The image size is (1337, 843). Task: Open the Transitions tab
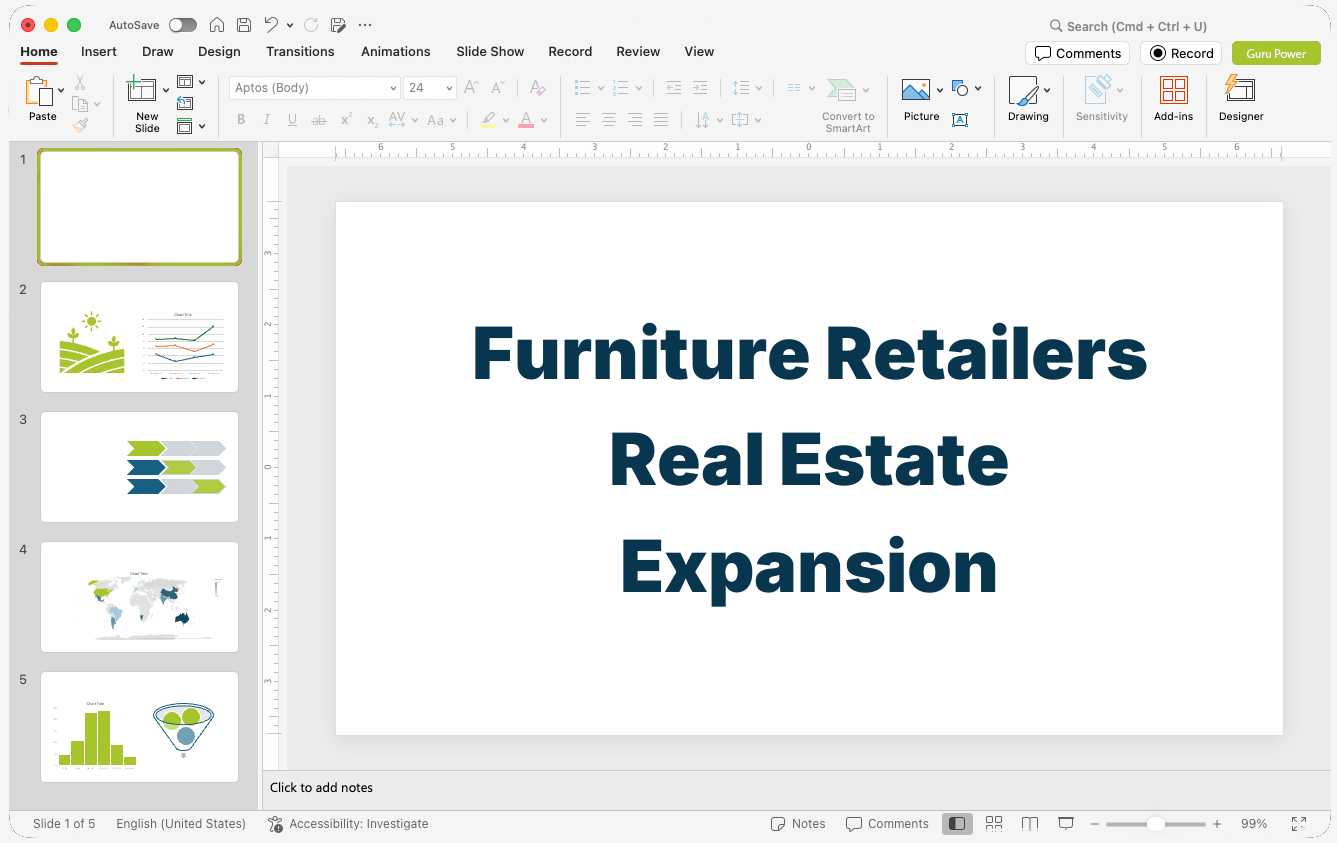[x=300, y=51]
